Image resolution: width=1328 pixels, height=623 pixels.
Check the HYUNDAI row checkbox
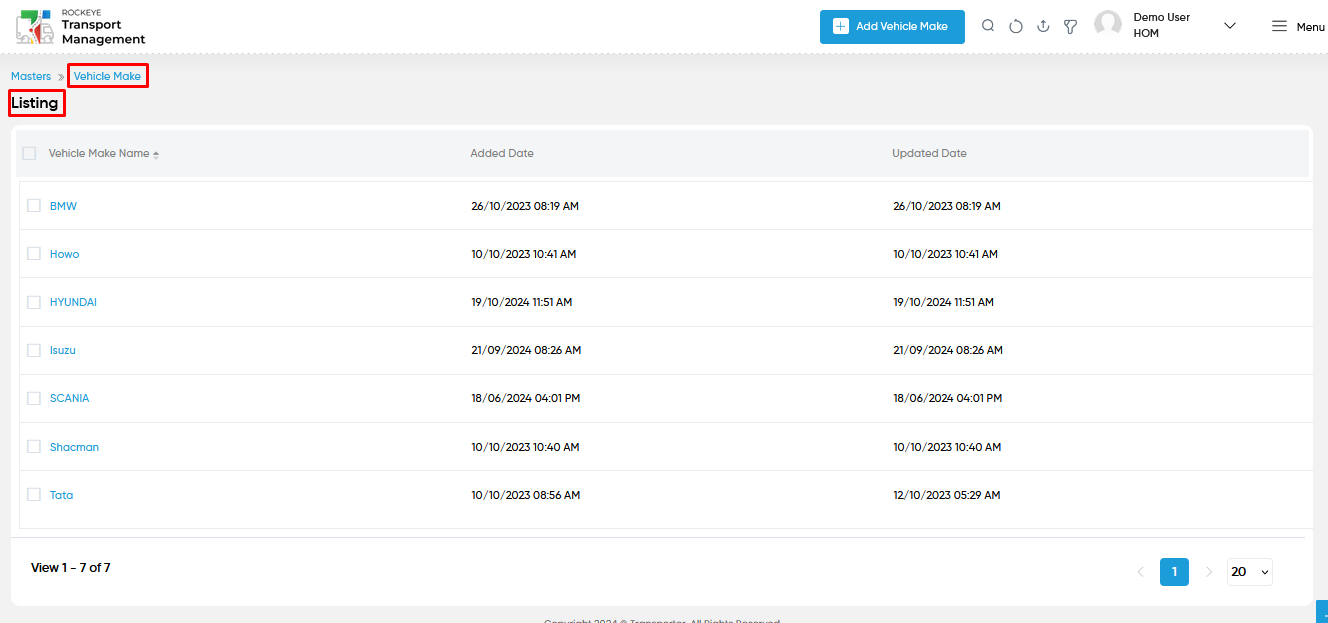[33, 302]
